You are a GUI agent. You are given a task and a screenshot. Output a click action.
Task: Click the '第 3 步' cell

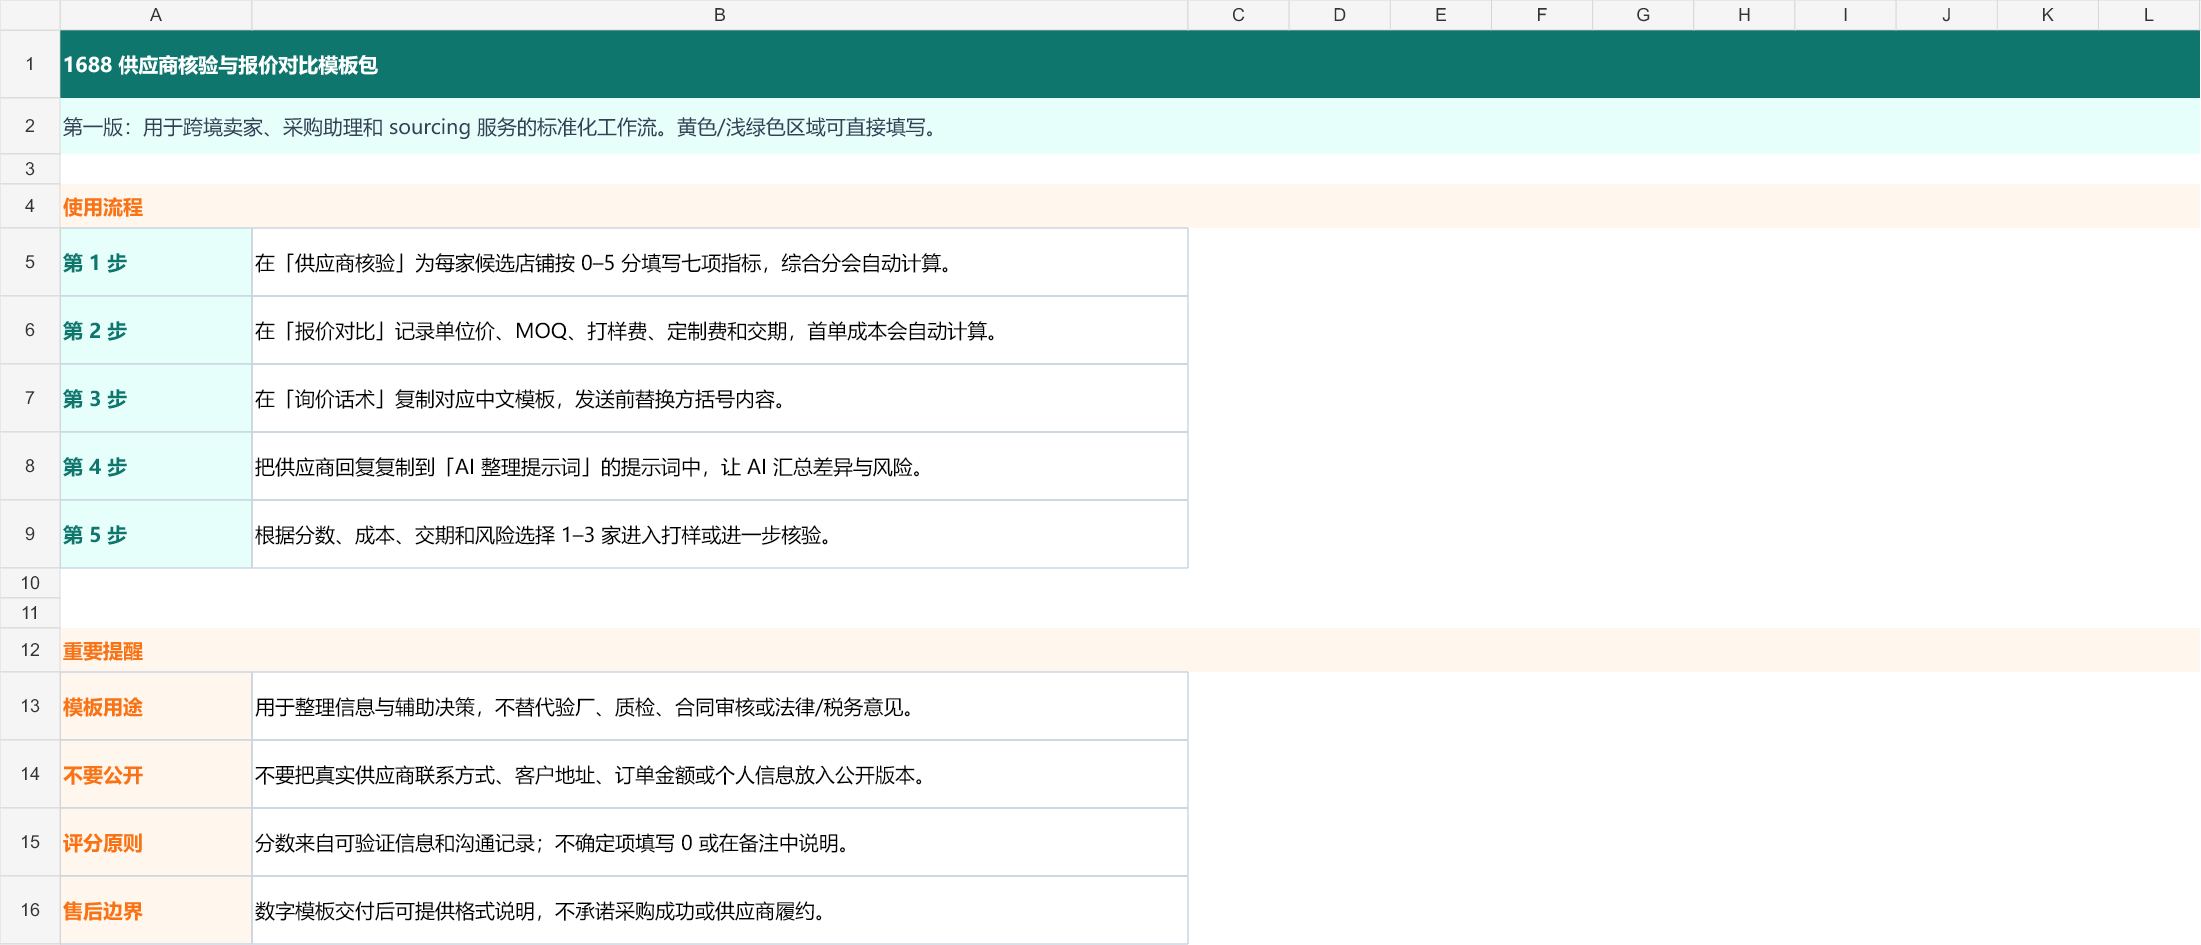click(156, 398)
